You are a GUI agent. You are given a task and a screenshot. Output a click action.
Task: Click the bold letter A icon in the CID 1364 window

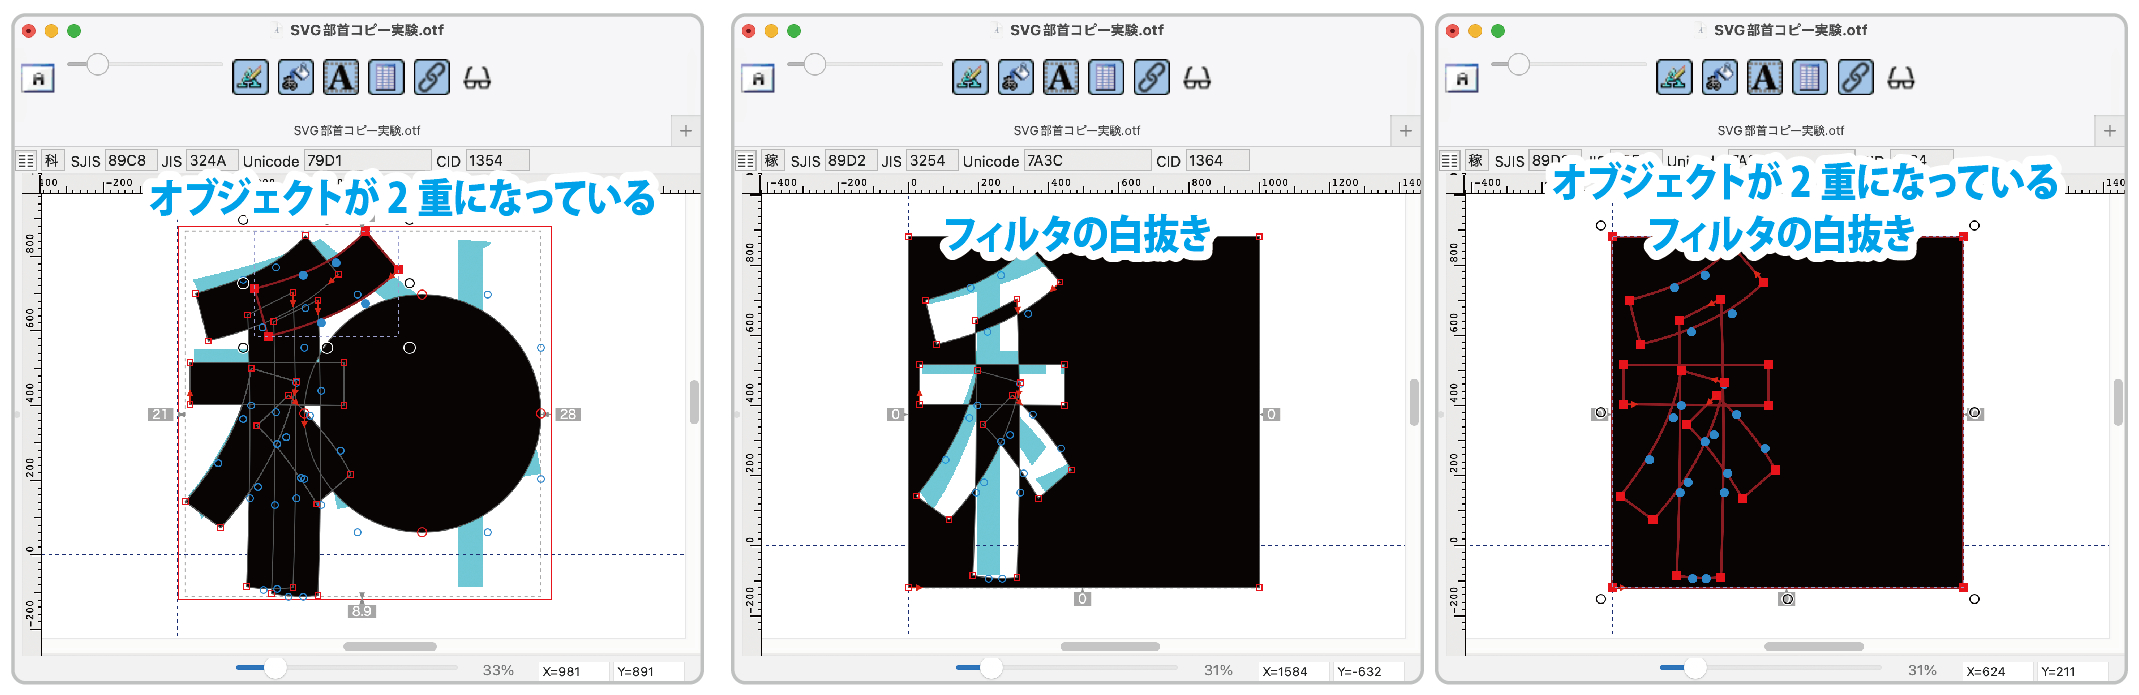click(x=1060, y=77)
